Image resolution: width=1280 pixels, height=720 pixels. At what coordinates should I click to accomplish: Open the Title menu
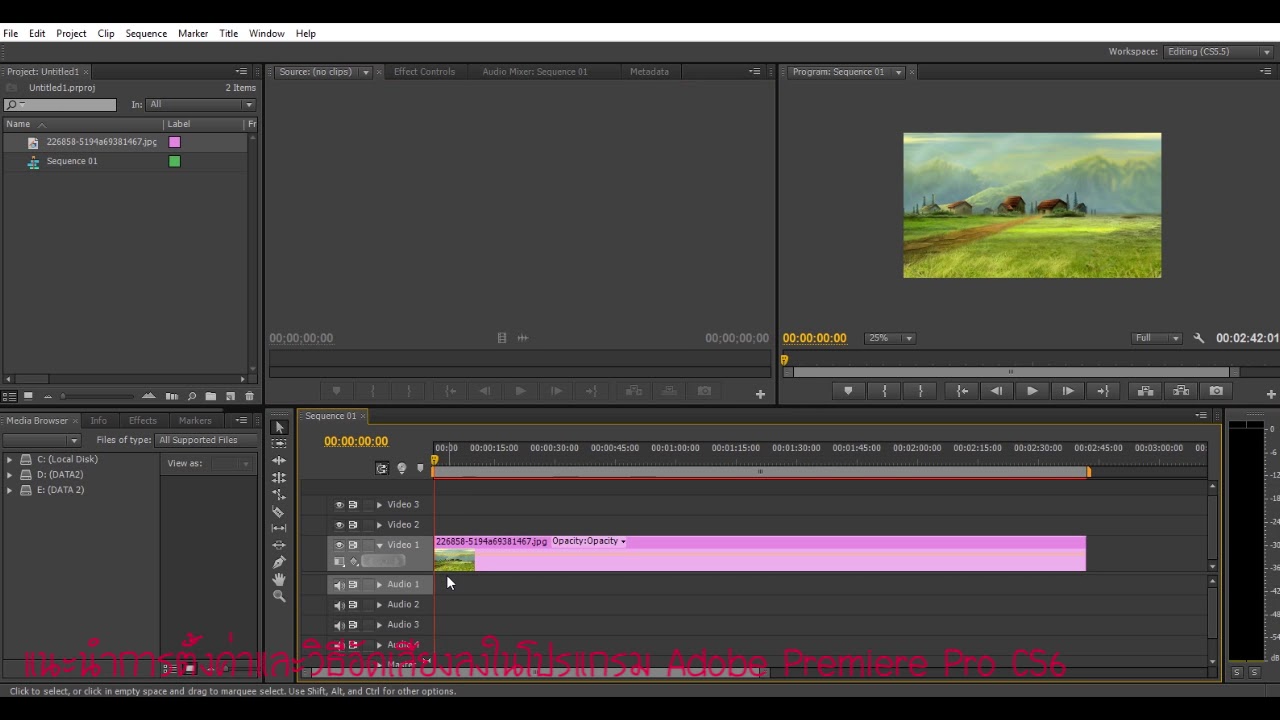[x=229, y=34]
